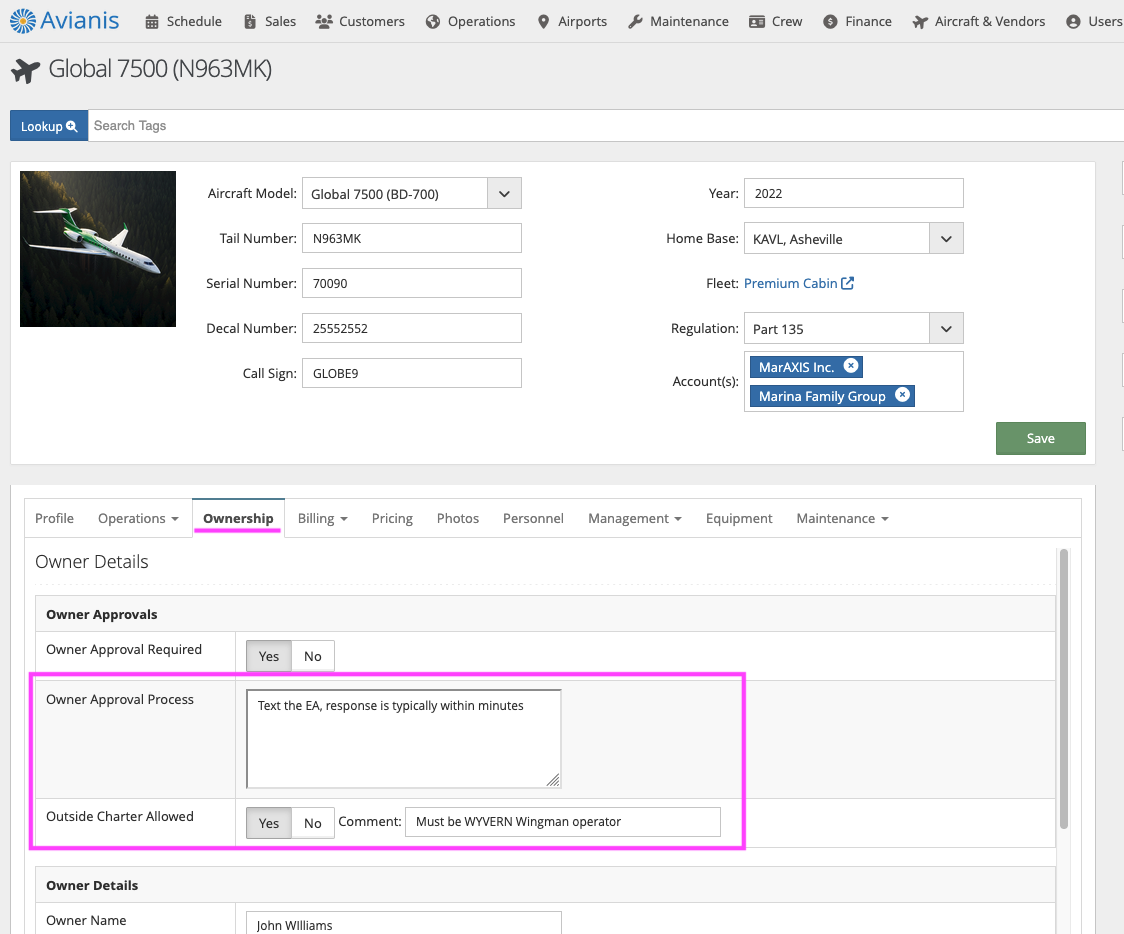Click the Operations globe icon
Screen dimensions: 1124x934
(433, 22)
